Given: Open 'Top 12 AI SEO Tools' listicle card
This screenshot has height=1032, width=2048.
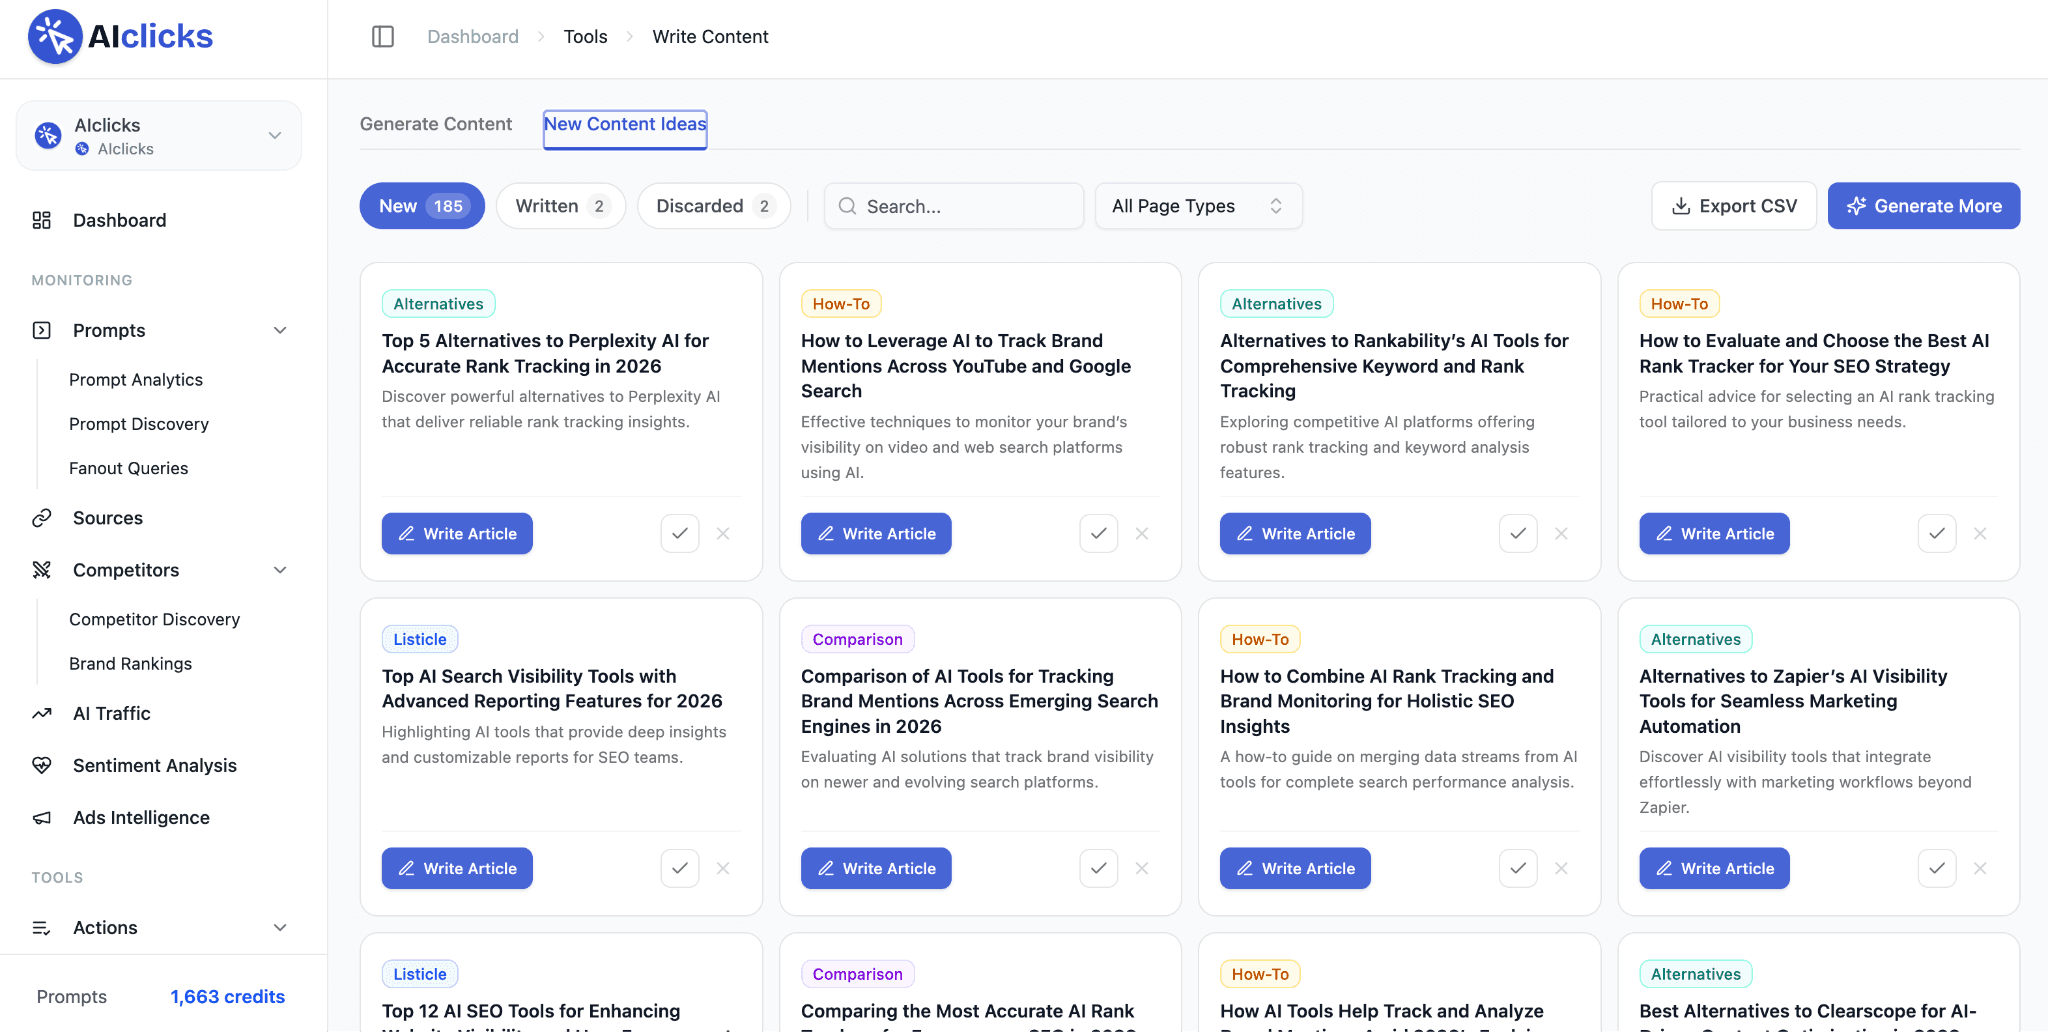Looking at the screenshot, I should [x=561, y=983].
